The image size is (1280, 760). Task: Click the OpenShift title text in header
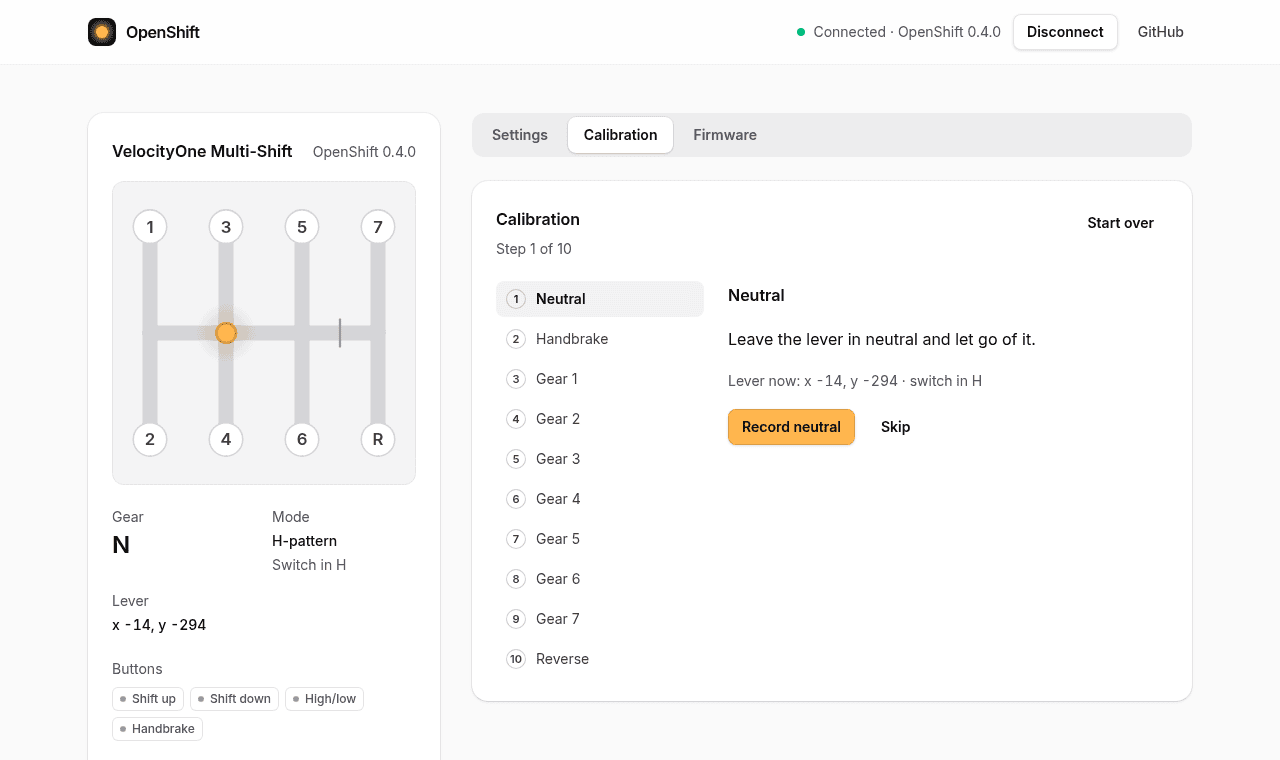[163, 32]
